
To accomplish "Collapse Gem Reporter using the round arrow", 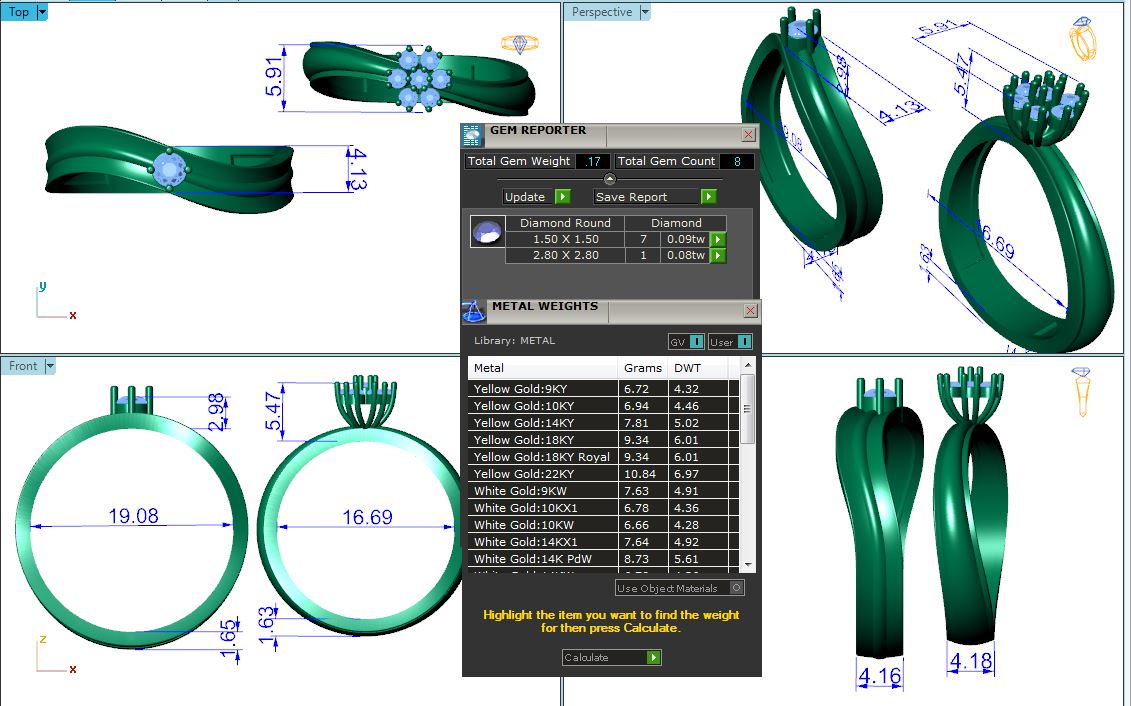I will point(610,179).
